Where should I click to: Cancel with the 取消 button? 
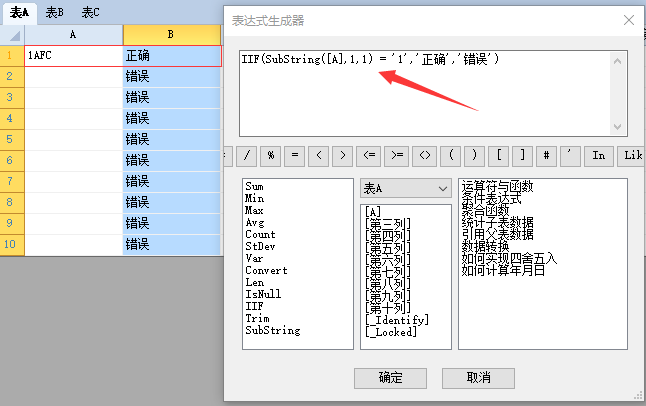pyautogui.click(x=479, y=377)
